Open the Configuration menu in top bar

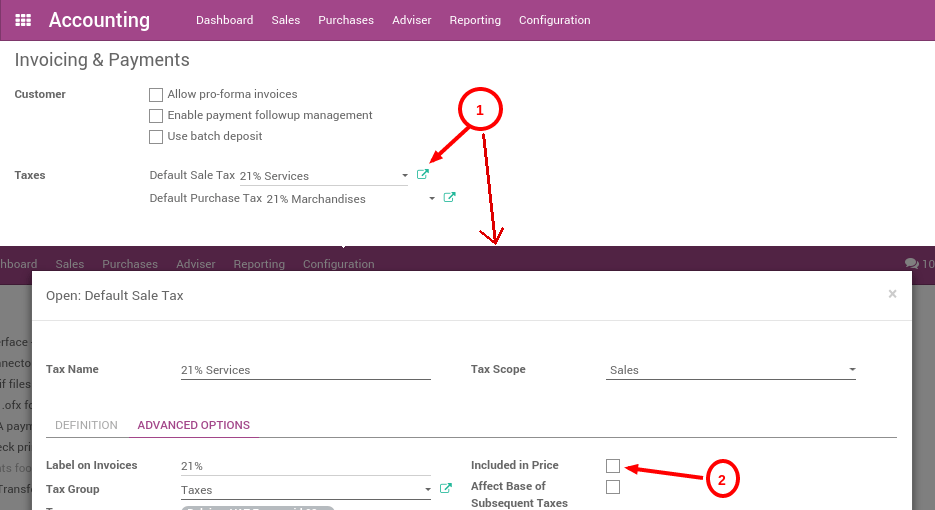[554, 20]
